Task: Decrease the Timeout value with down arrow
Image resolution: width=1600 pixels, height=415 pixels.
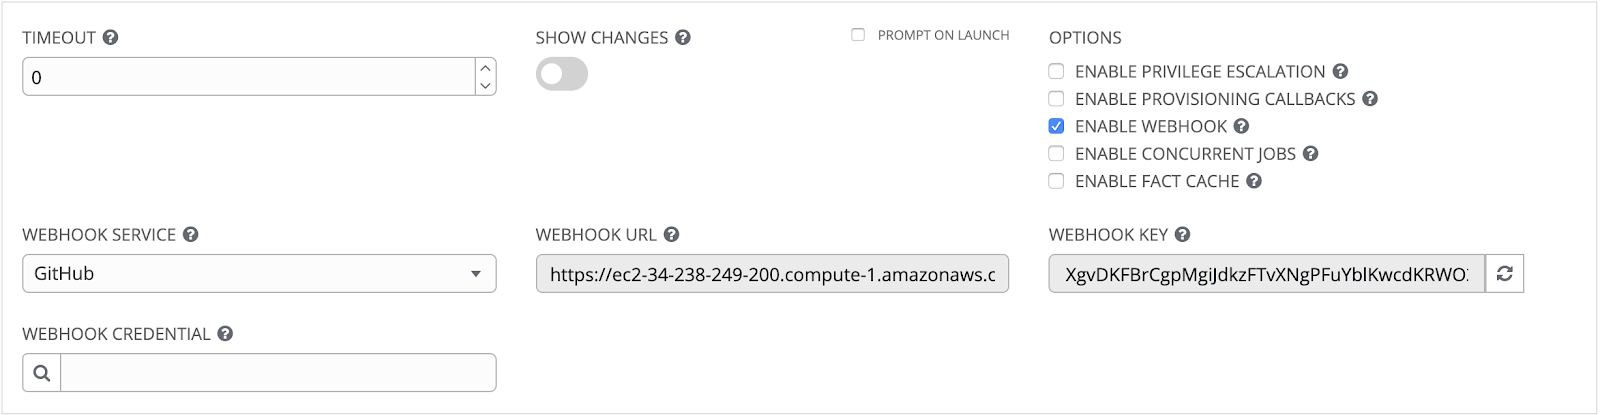Action: click(485, 86)
